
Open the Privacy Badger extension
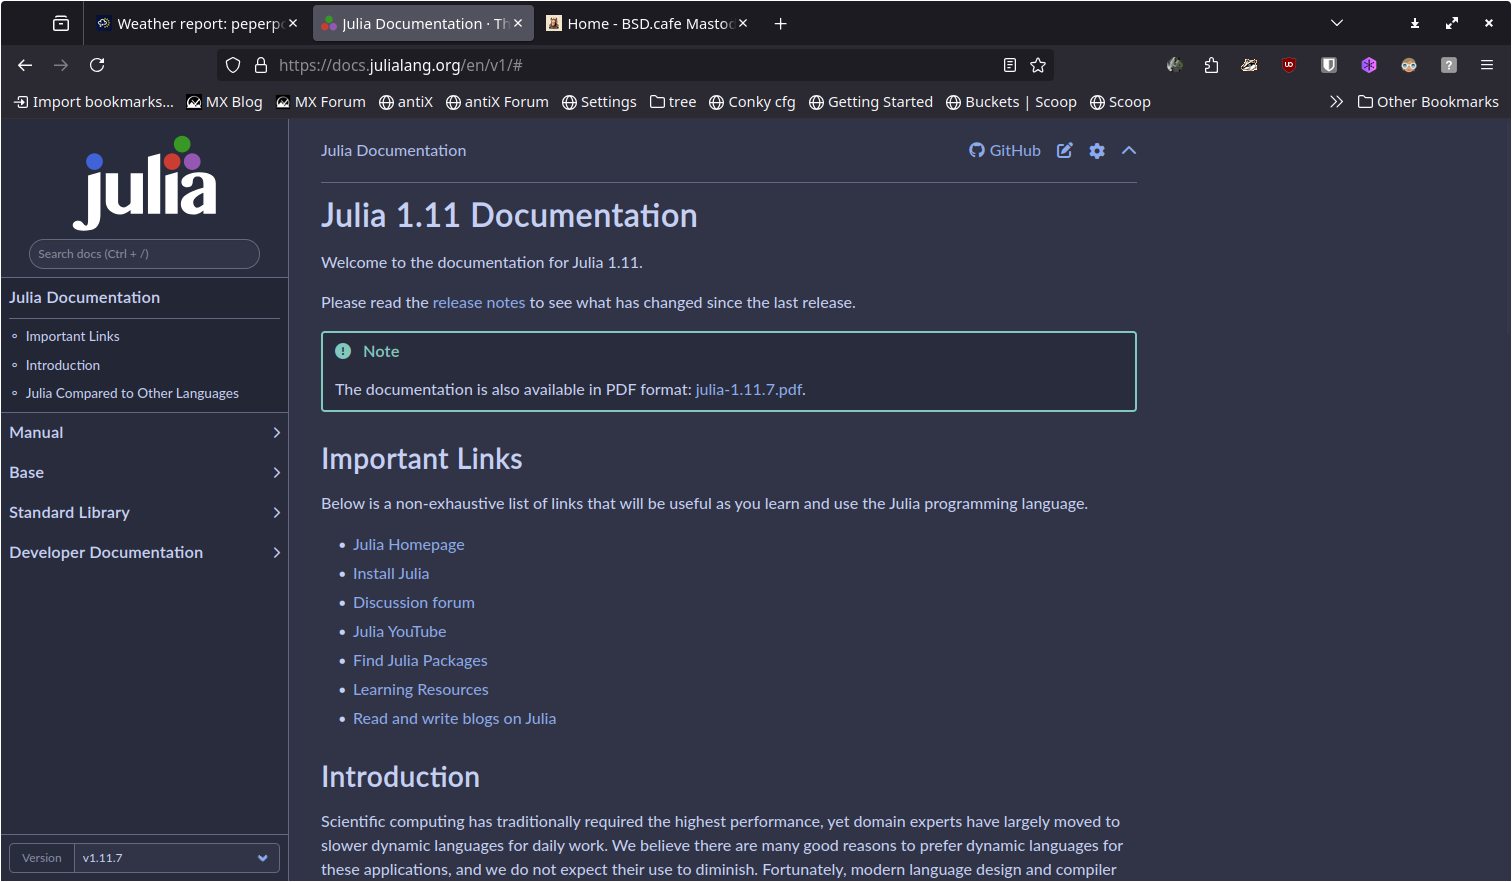click(1249, 65)
